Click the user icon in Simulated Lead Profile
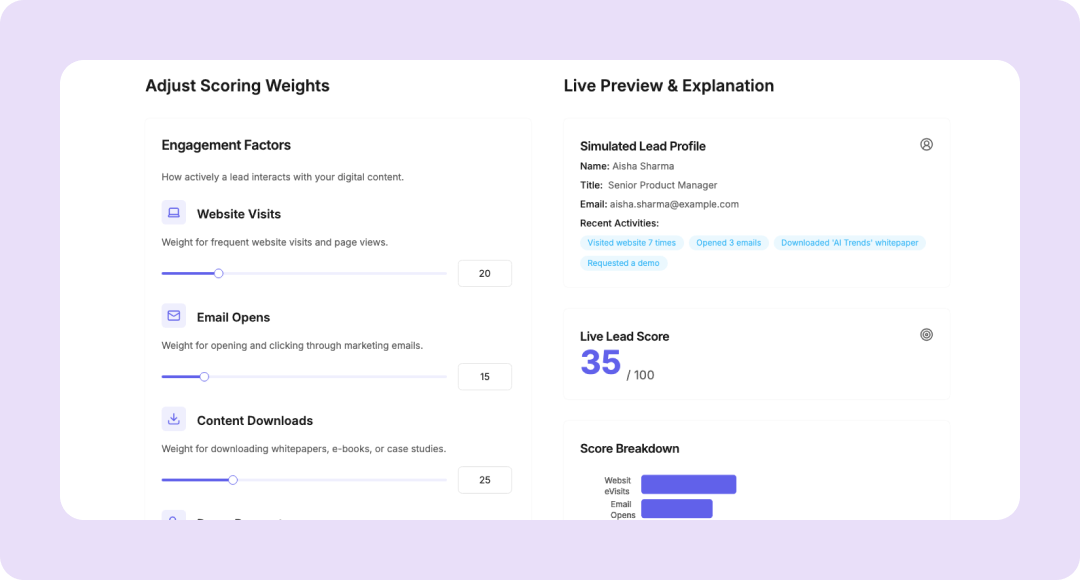 coord(926,145)
